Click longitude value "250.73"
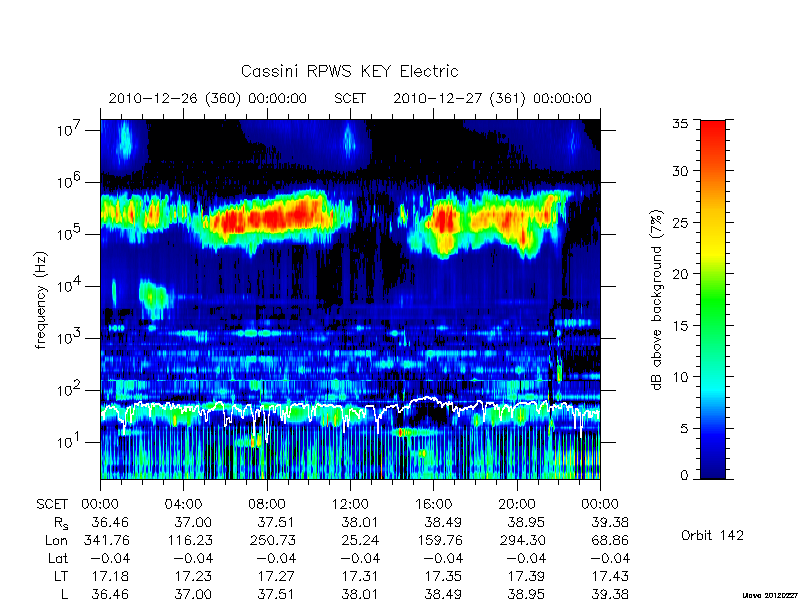Viewport: 800px width, 600px height. (x=272, y=540)
